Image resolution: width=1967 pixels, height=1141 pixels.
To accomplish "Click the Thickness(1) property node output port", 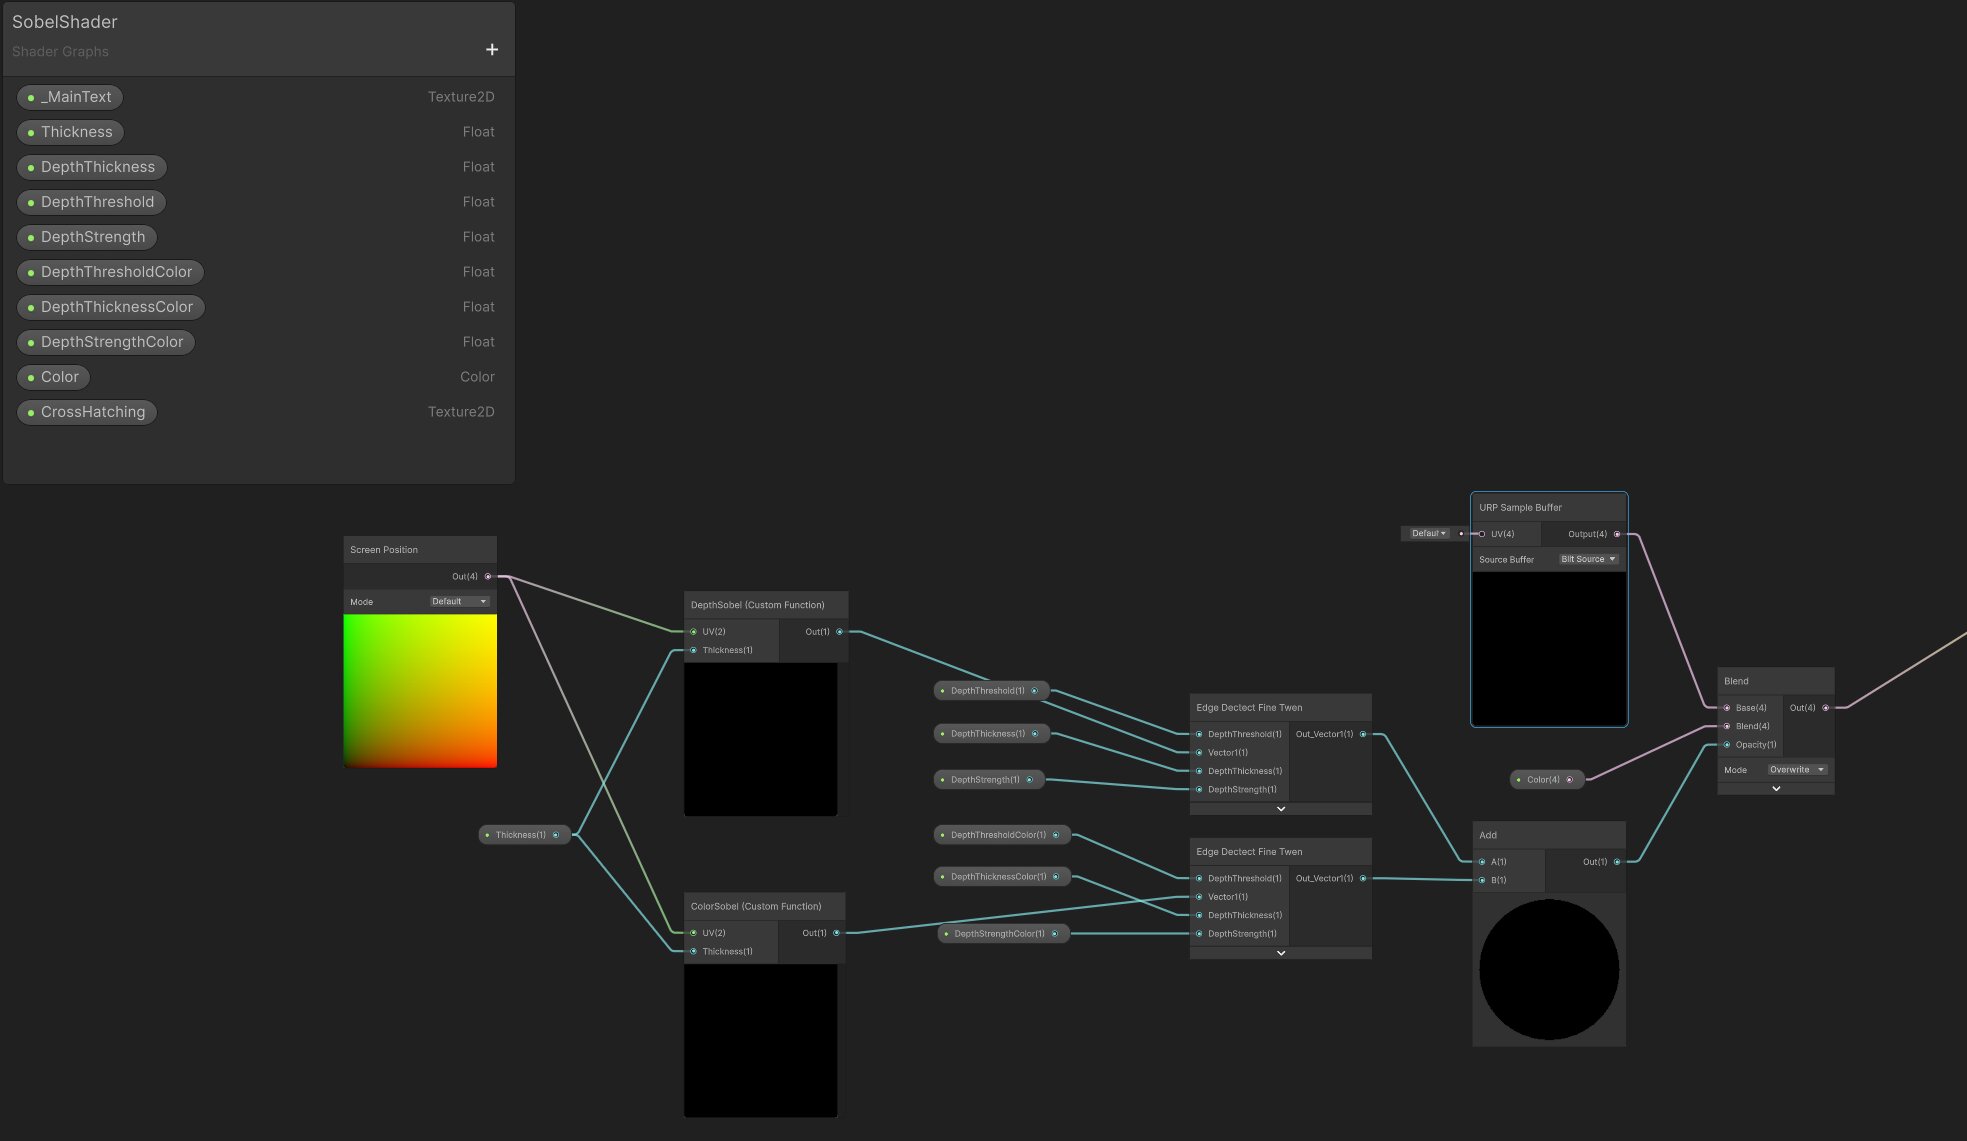I will (556, 835).
